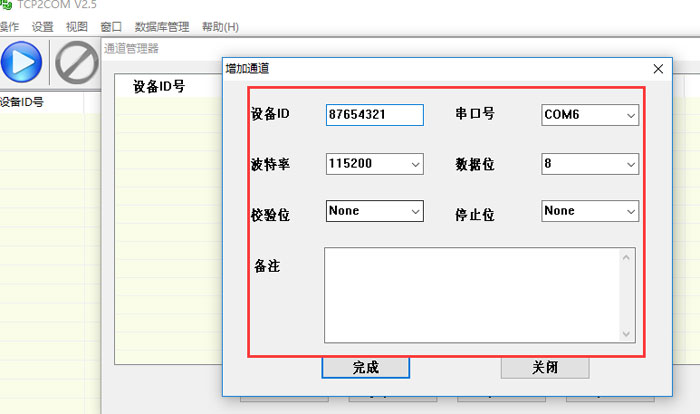The width and height of the screenshot is (700, 414).
Task: Open the 设置 menu
Action: point(43,26)
